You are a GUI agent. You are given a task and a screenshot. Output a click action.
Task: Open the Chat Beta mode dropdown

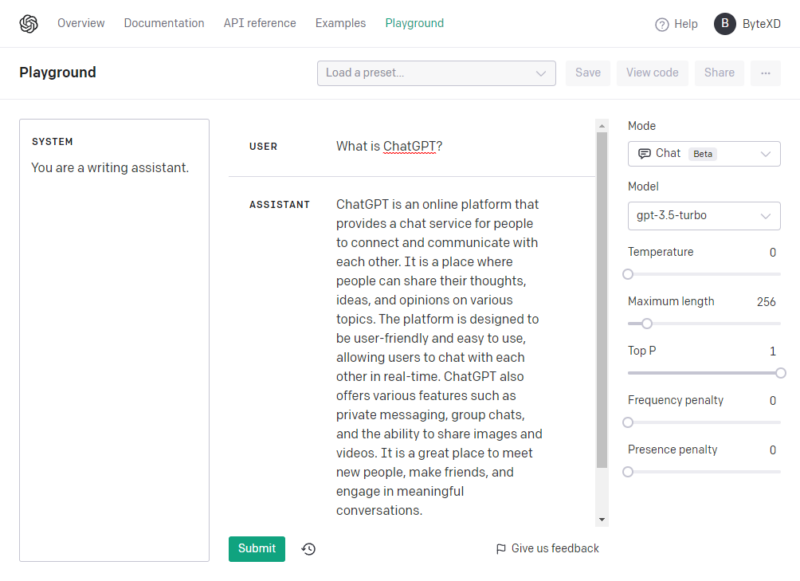pos(704,154)
